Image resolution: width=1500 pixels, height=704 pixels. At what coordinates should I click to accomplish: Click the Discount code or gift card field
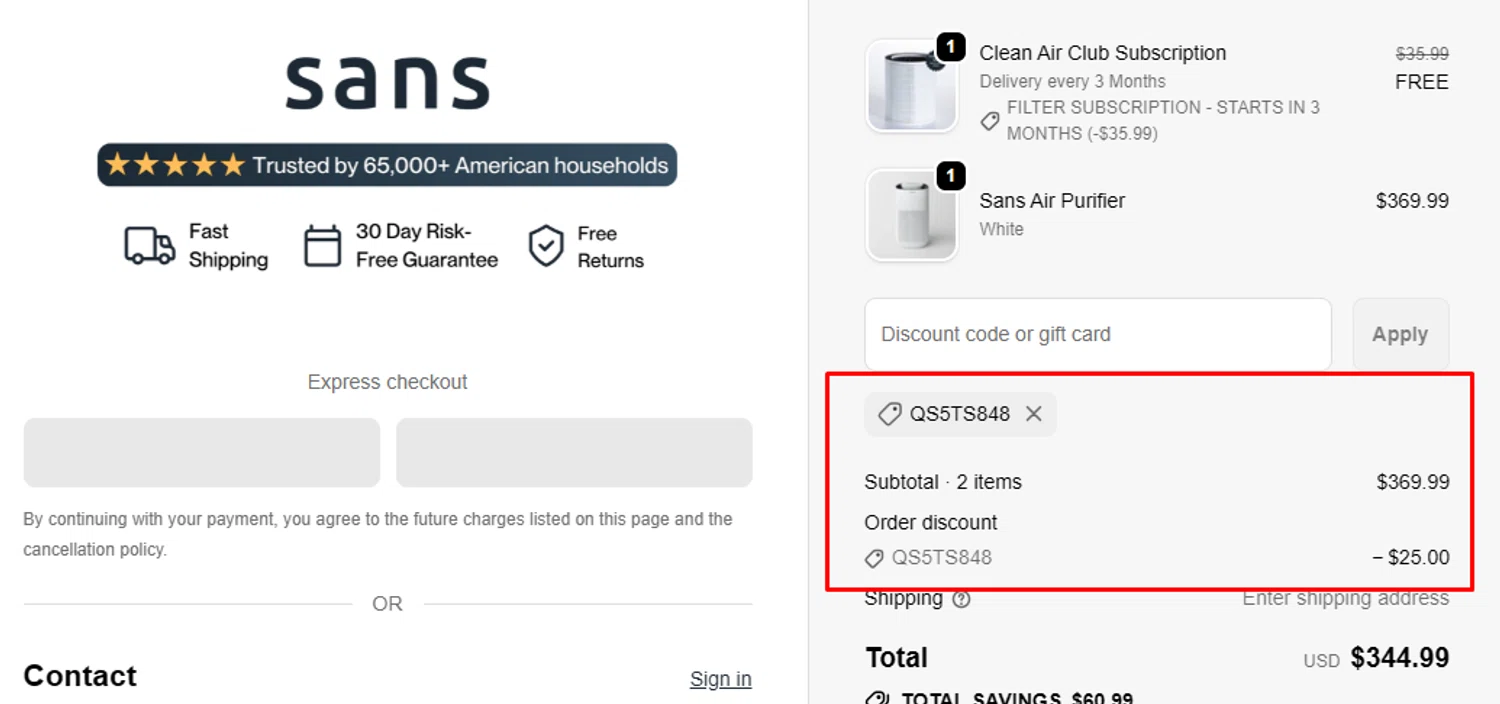[x=1097, y=334]
